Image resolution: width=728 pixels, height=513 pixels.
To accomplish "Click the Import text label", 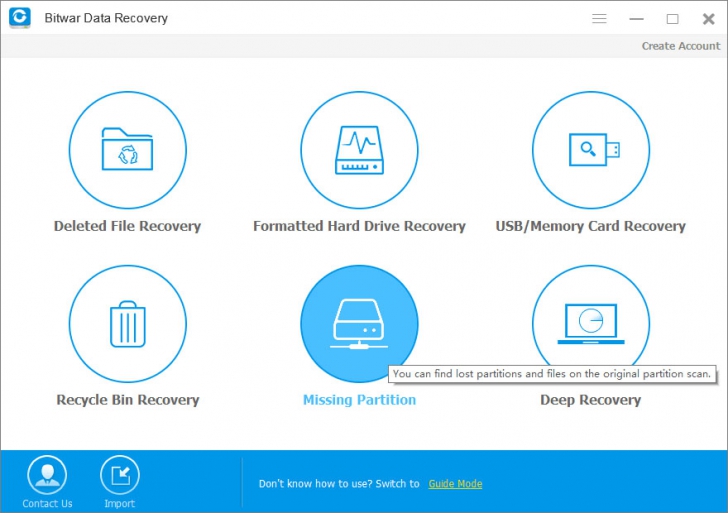I will click(120, 504).
